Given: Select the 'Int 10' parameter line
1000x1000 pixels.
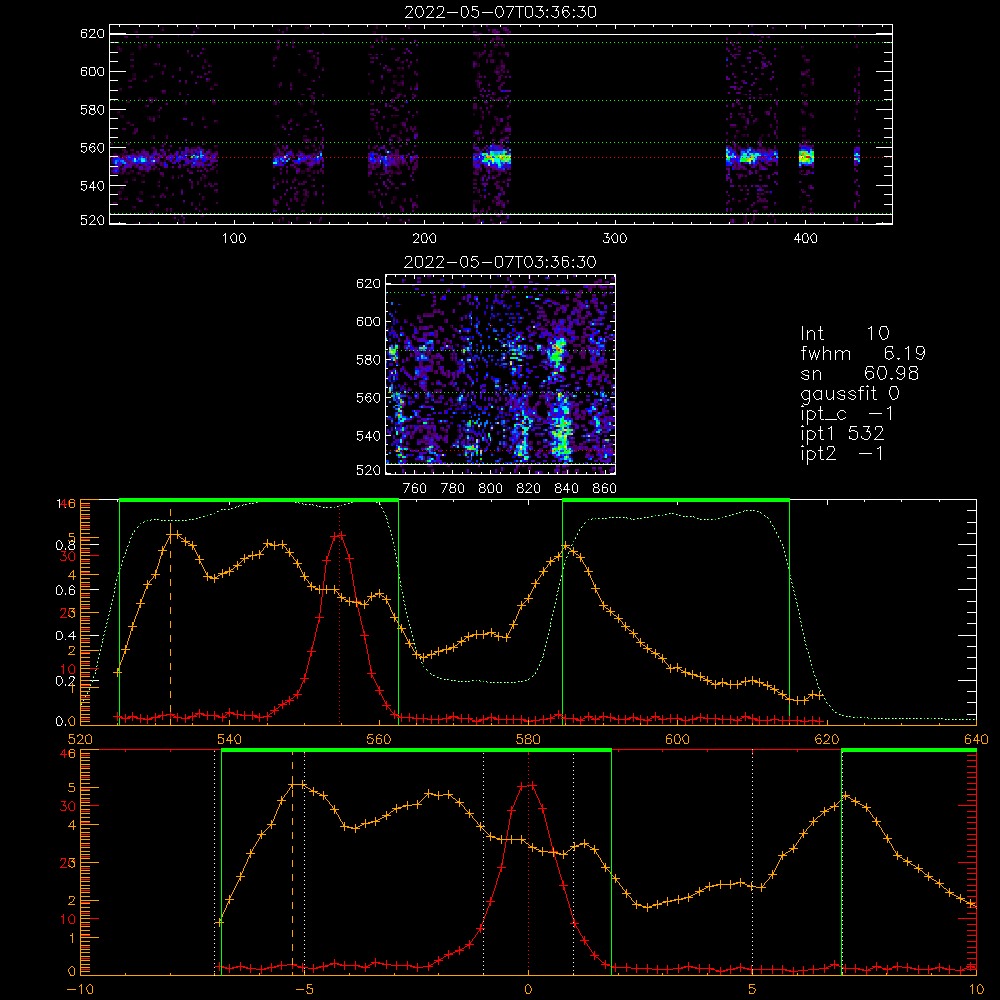Looking at the screenshot, I should pos(844,333).
